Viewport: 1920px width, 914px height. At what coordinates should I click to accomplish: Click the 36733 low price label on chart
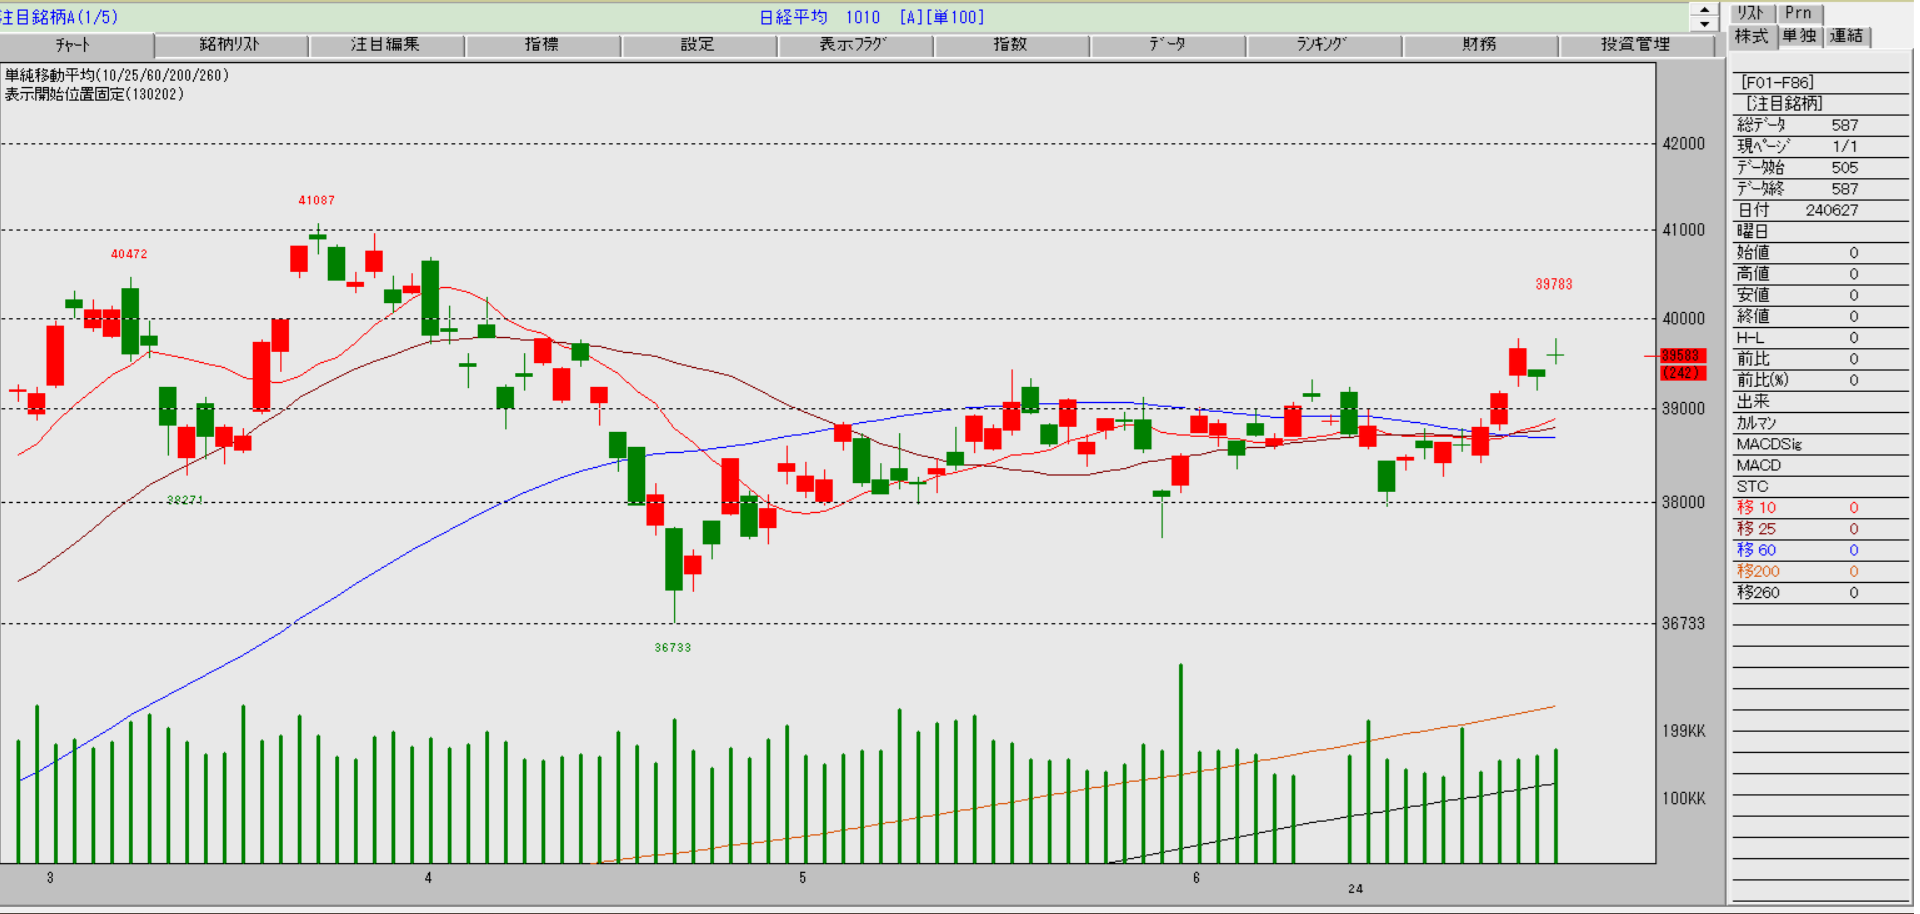tap(673, 647)
